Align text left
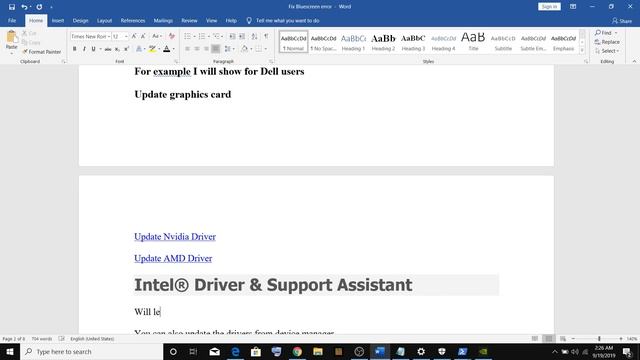 click(187, 49)
